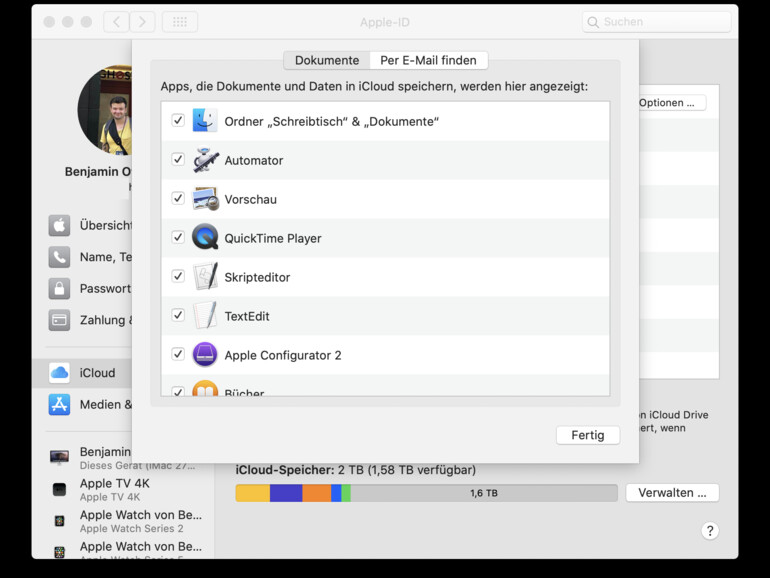Toggle the TextEdit checkbox
770x578 pixels.
click(x=178, y=316)
